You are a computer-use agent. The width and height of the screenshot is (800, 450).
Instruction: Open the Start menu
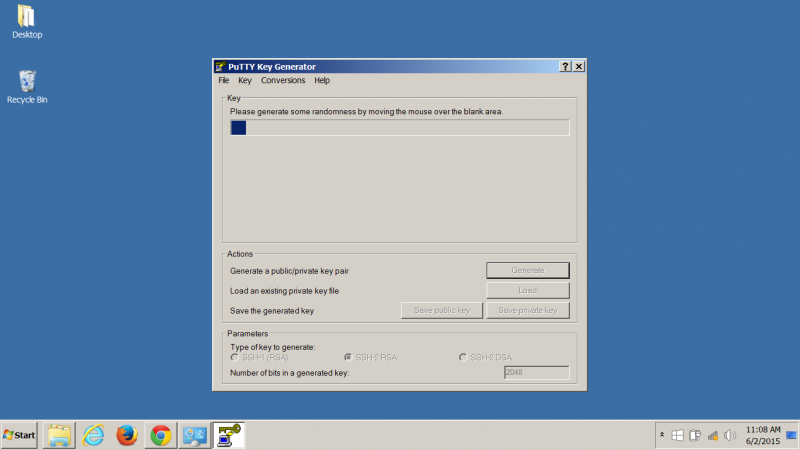[x=19, y=435]
